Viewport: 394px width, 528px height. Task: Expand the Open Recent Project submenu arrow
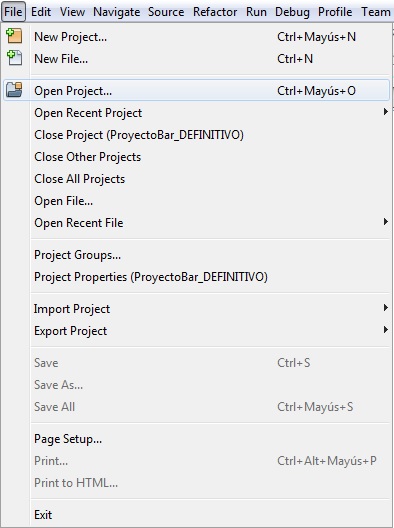click(386, 111)
